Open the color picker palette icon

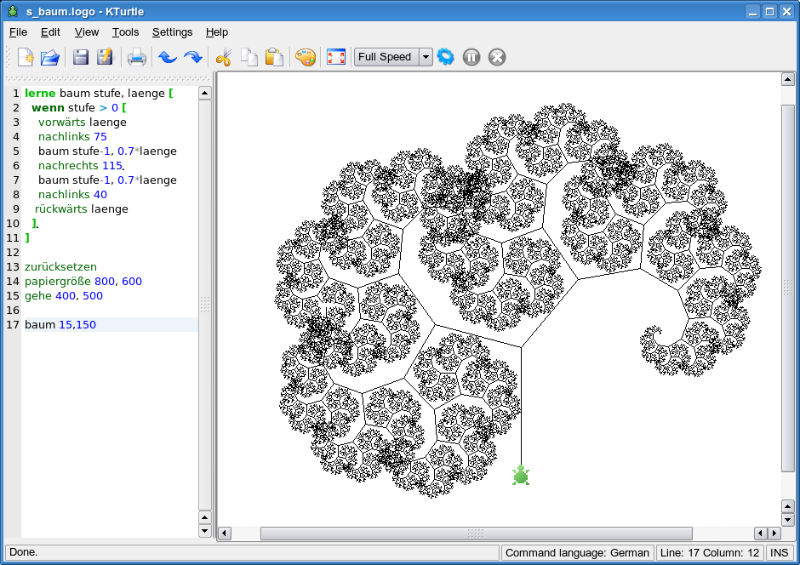[x=305, y=57]
